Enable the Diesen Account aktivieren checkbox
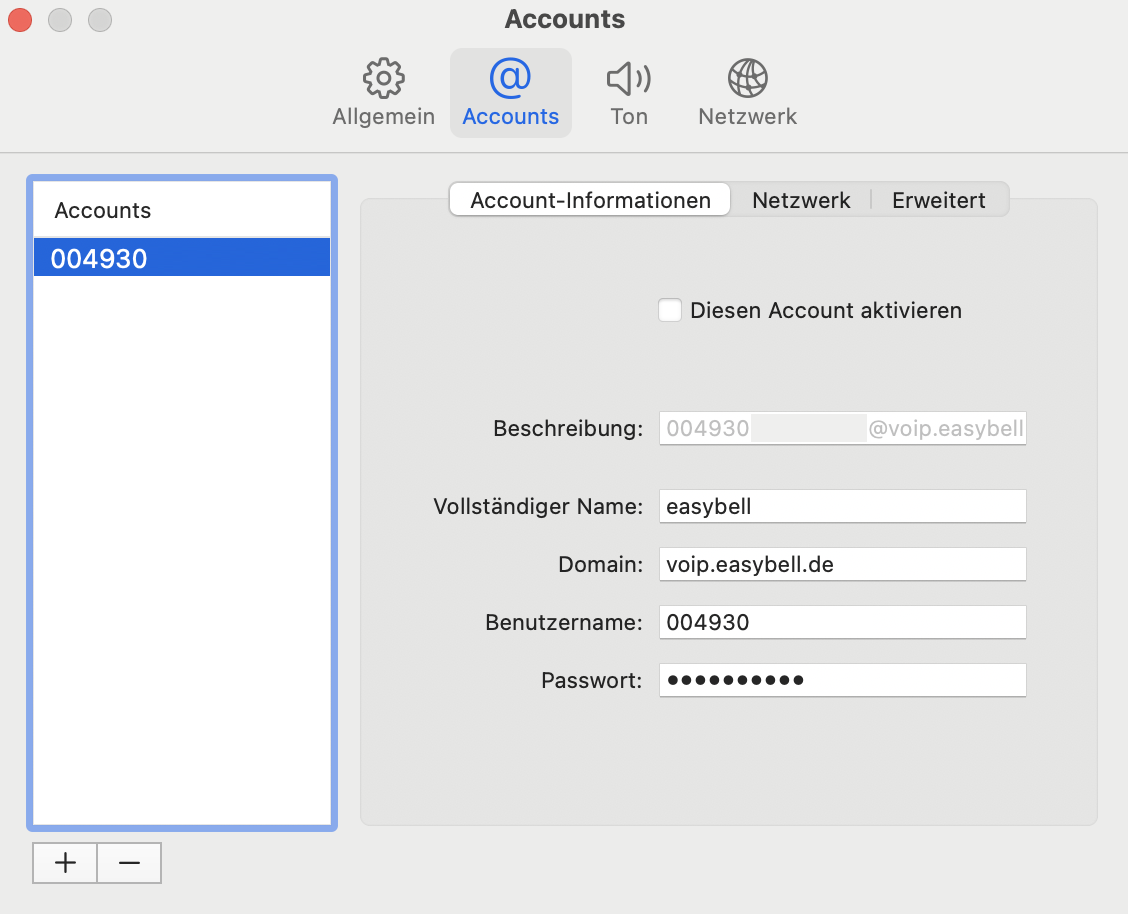Viewport: 1128px width, 914px height. click(x=670, y=310)
